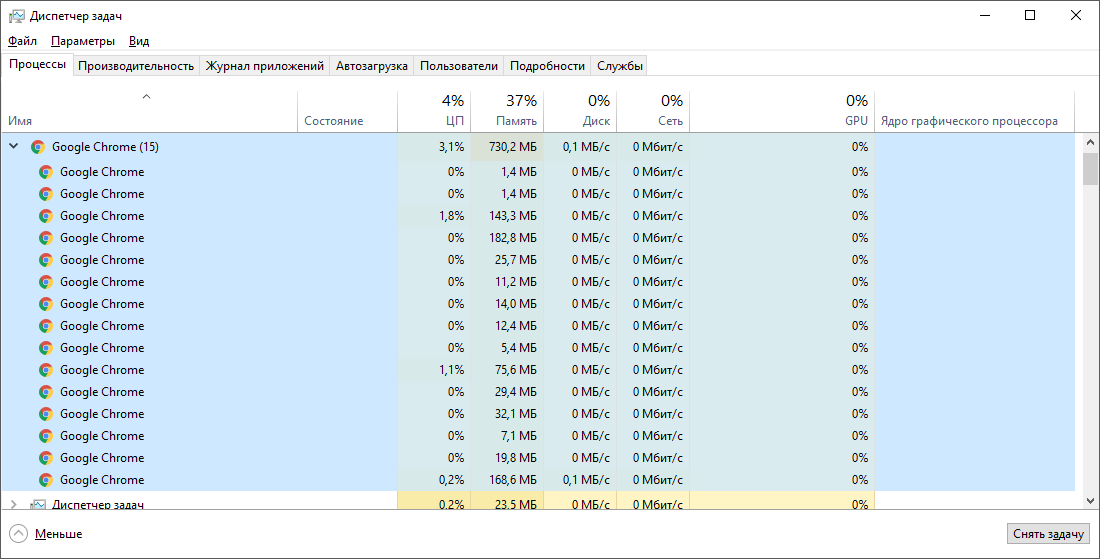Click Chrome icon in the 29,4 МБ row
The image size is (1100, 559).
pyautogui.click(x=46, y=391)
